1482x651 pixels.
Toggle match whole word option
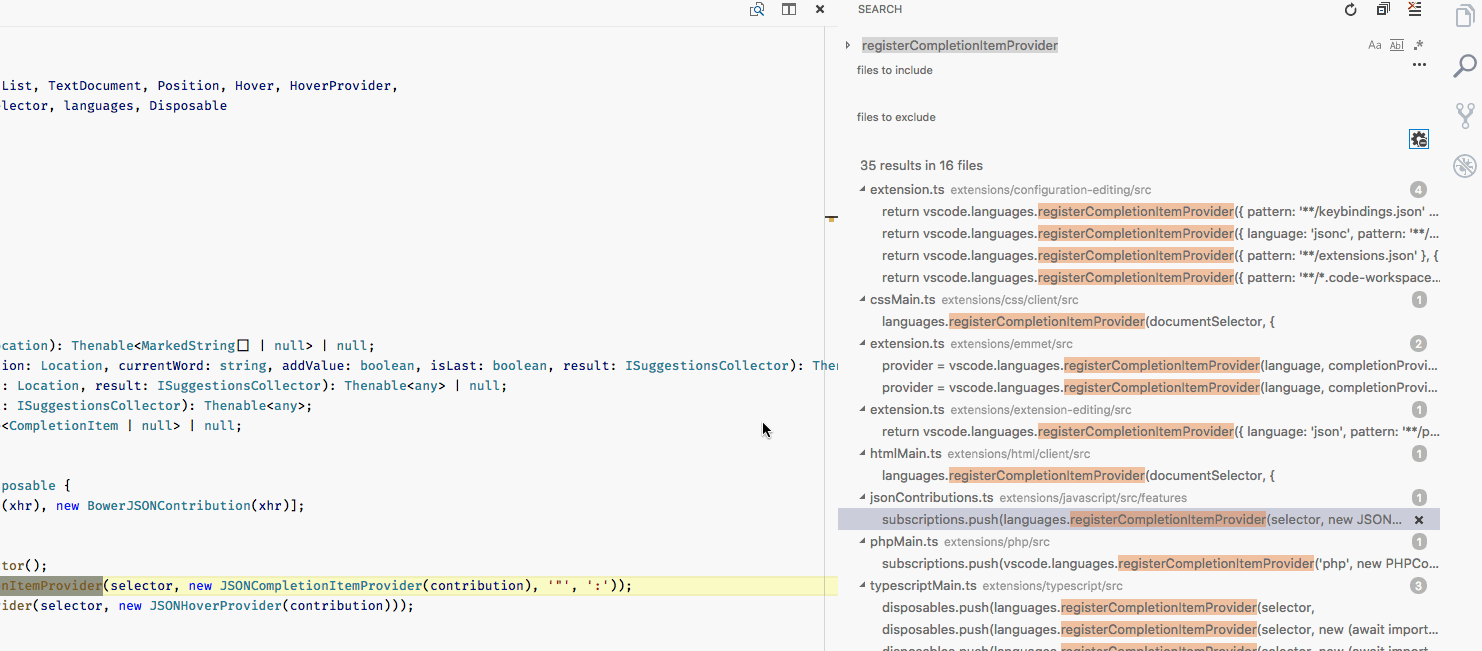pos(1396,45)
